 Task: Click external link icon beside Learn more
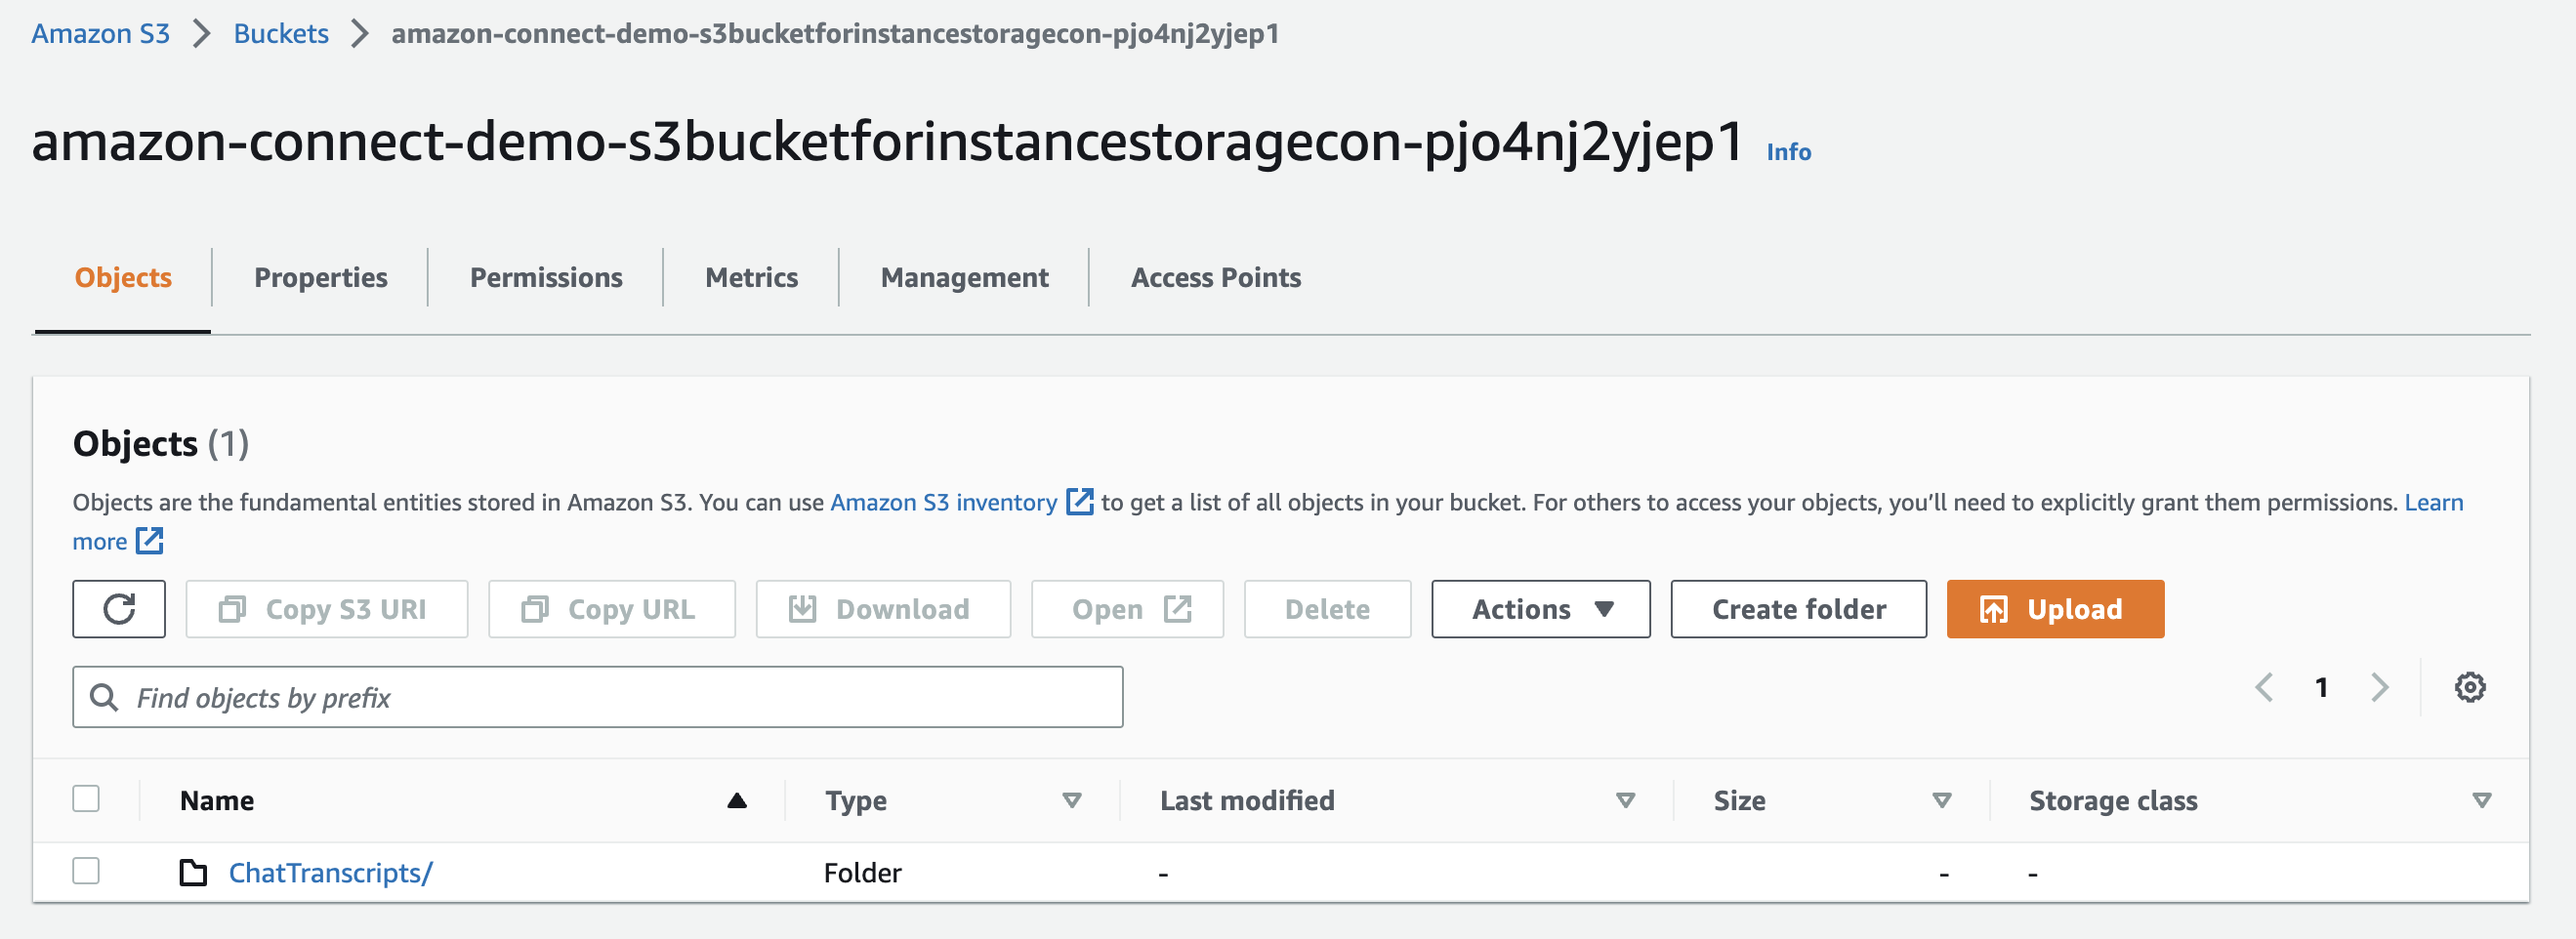click(x=150, y=541)
